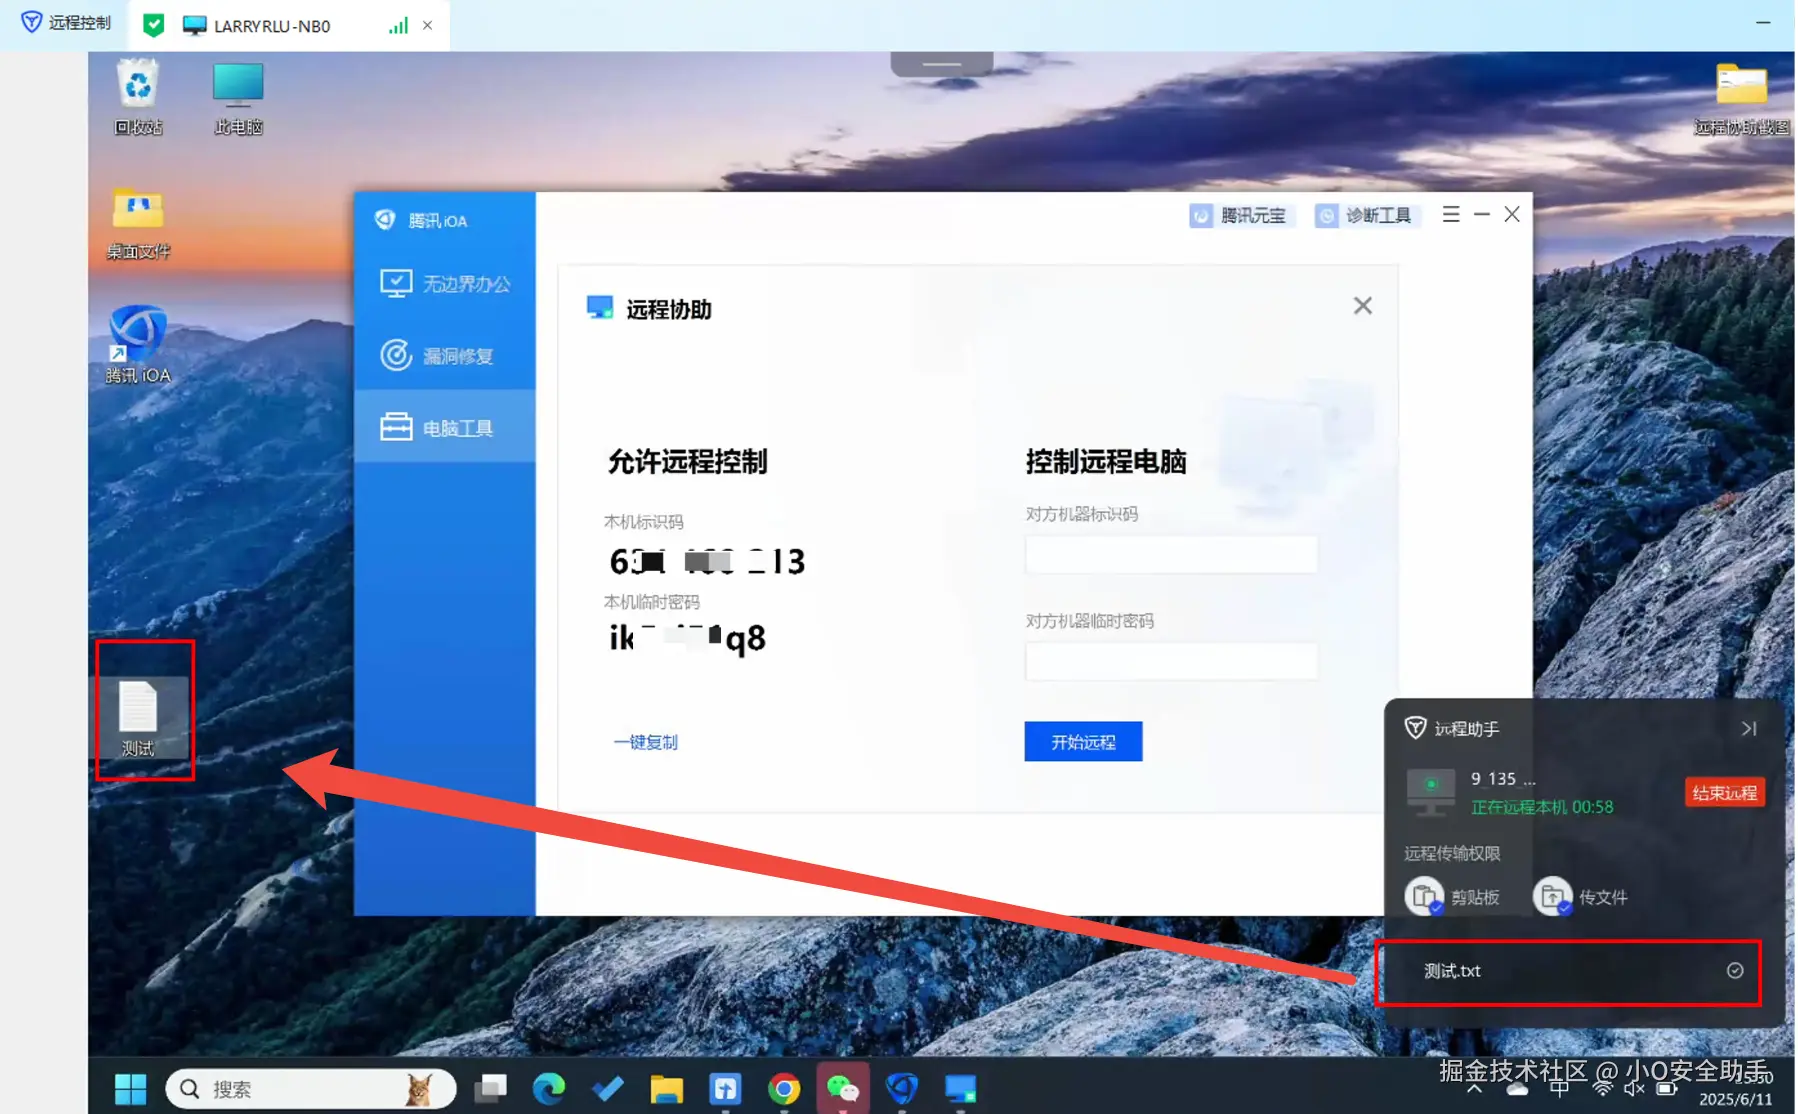Collapse the 远程助手 panel with the arrow
1798x1114 pixels.
point(1749,729)
